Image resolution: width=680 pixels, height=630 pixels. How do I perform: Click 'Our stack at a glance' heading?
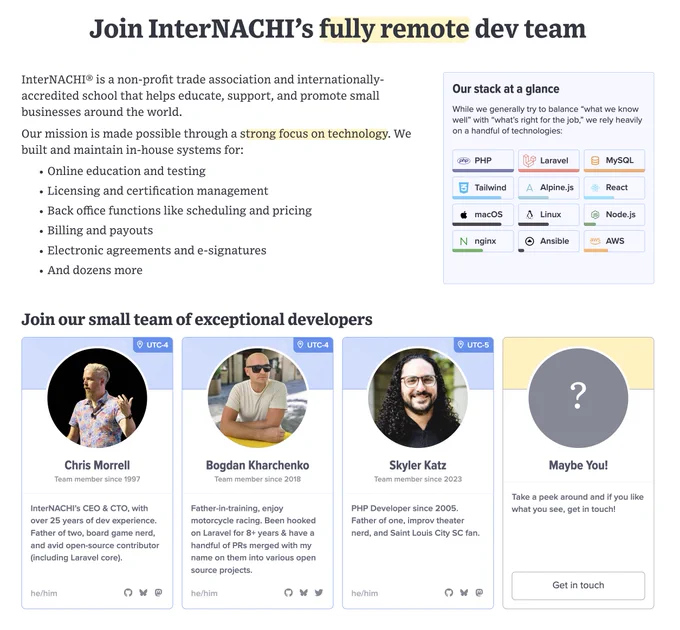click(506, 89)
